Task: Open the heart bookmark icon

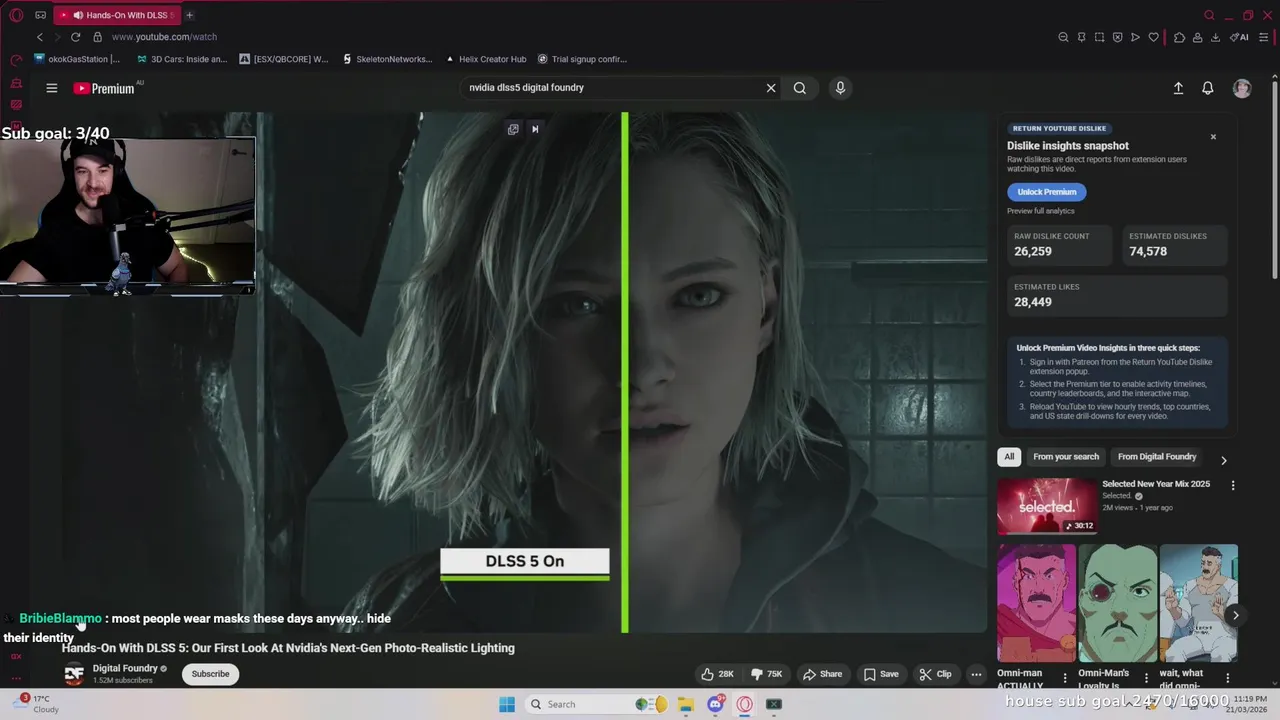Action: 1153,37
